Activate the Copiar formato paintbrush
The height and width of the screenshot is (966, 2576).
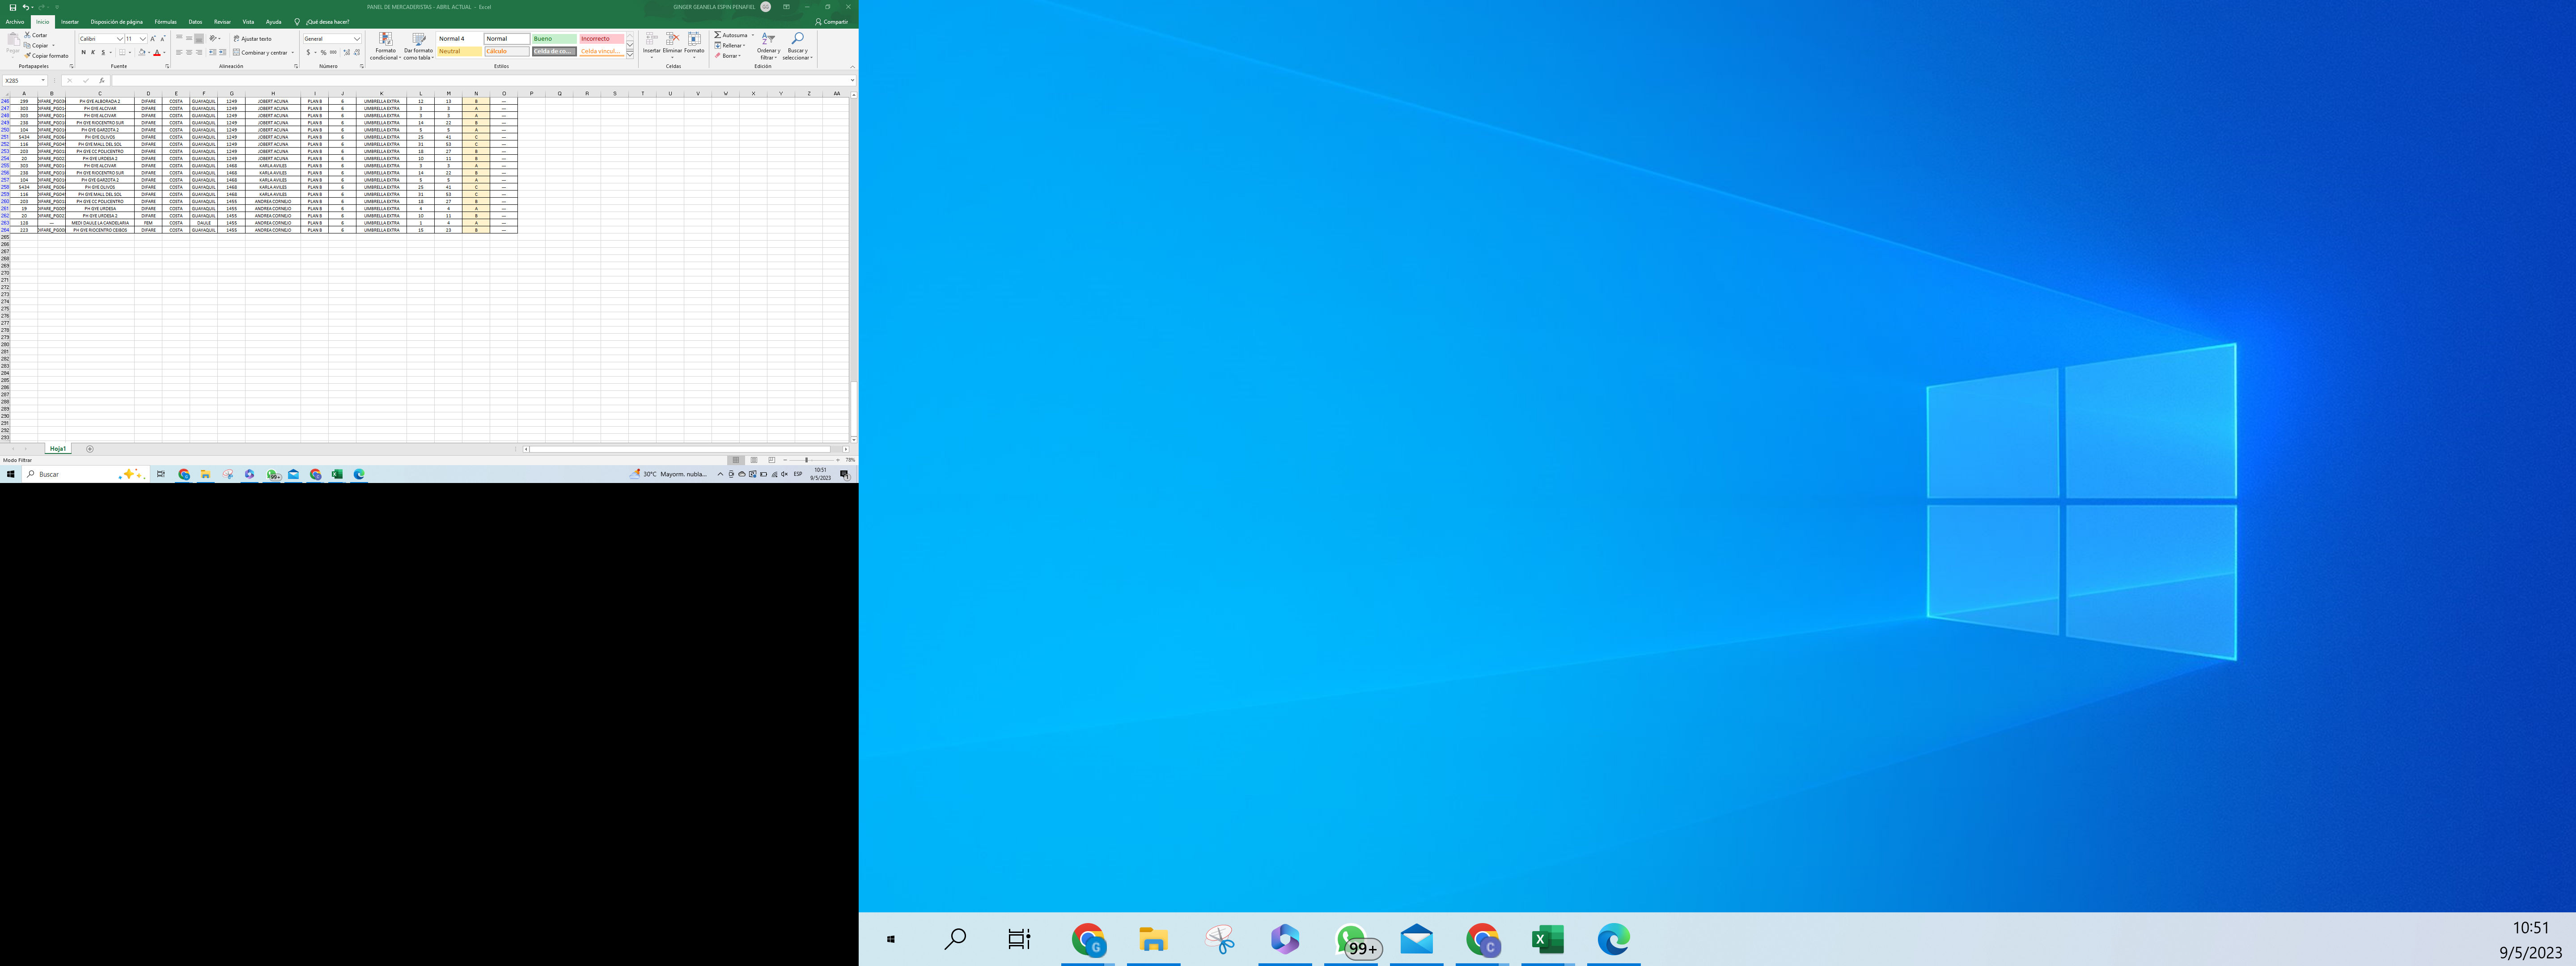pyautogui.click(x=46, y=56)
